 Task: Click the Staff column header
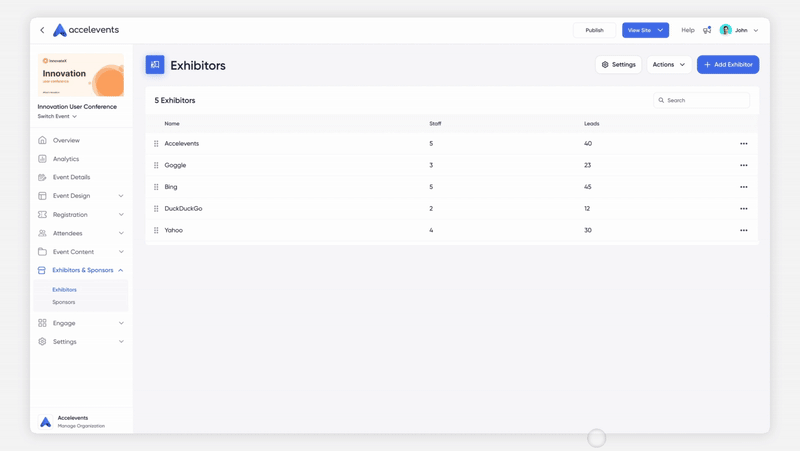point(435,123)
